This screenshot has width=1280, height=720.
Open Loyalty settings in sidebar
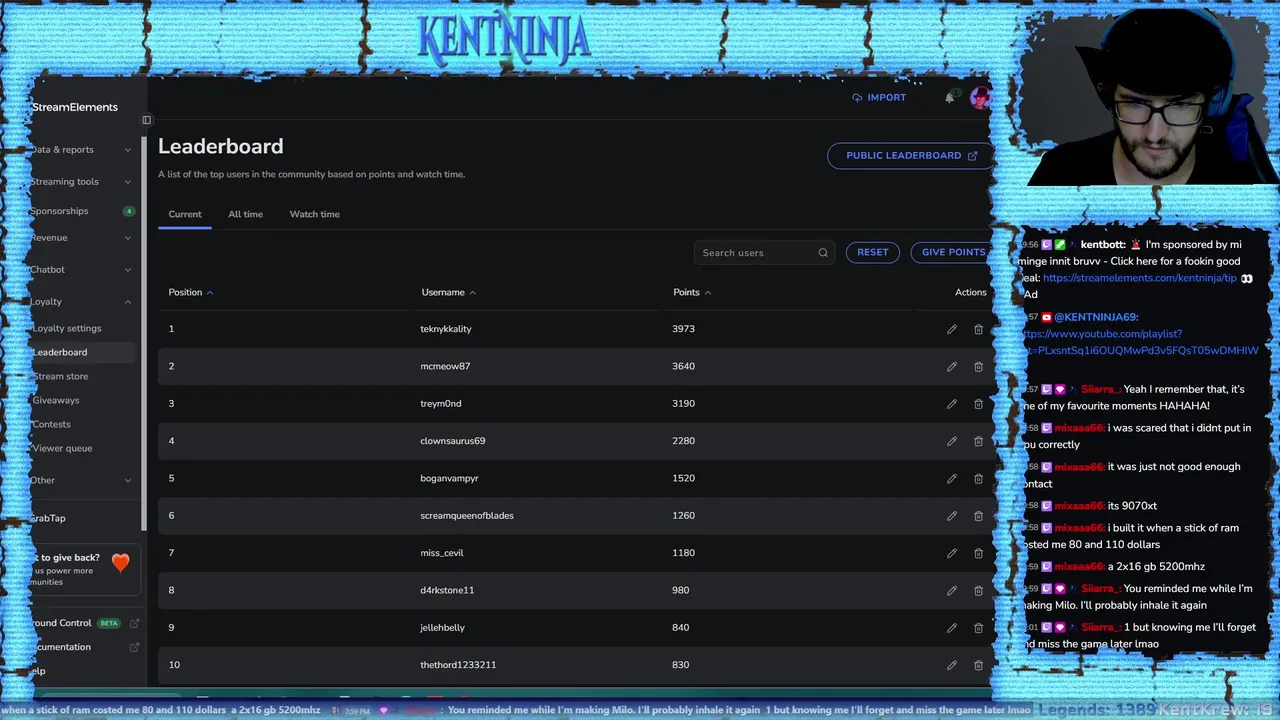pos(67,328)
